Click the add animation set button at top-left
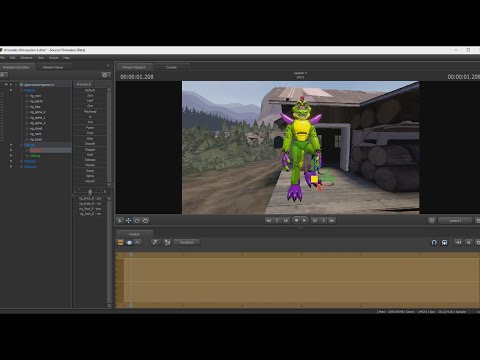Viewport: 480px width, 360px height. [3, 75]
